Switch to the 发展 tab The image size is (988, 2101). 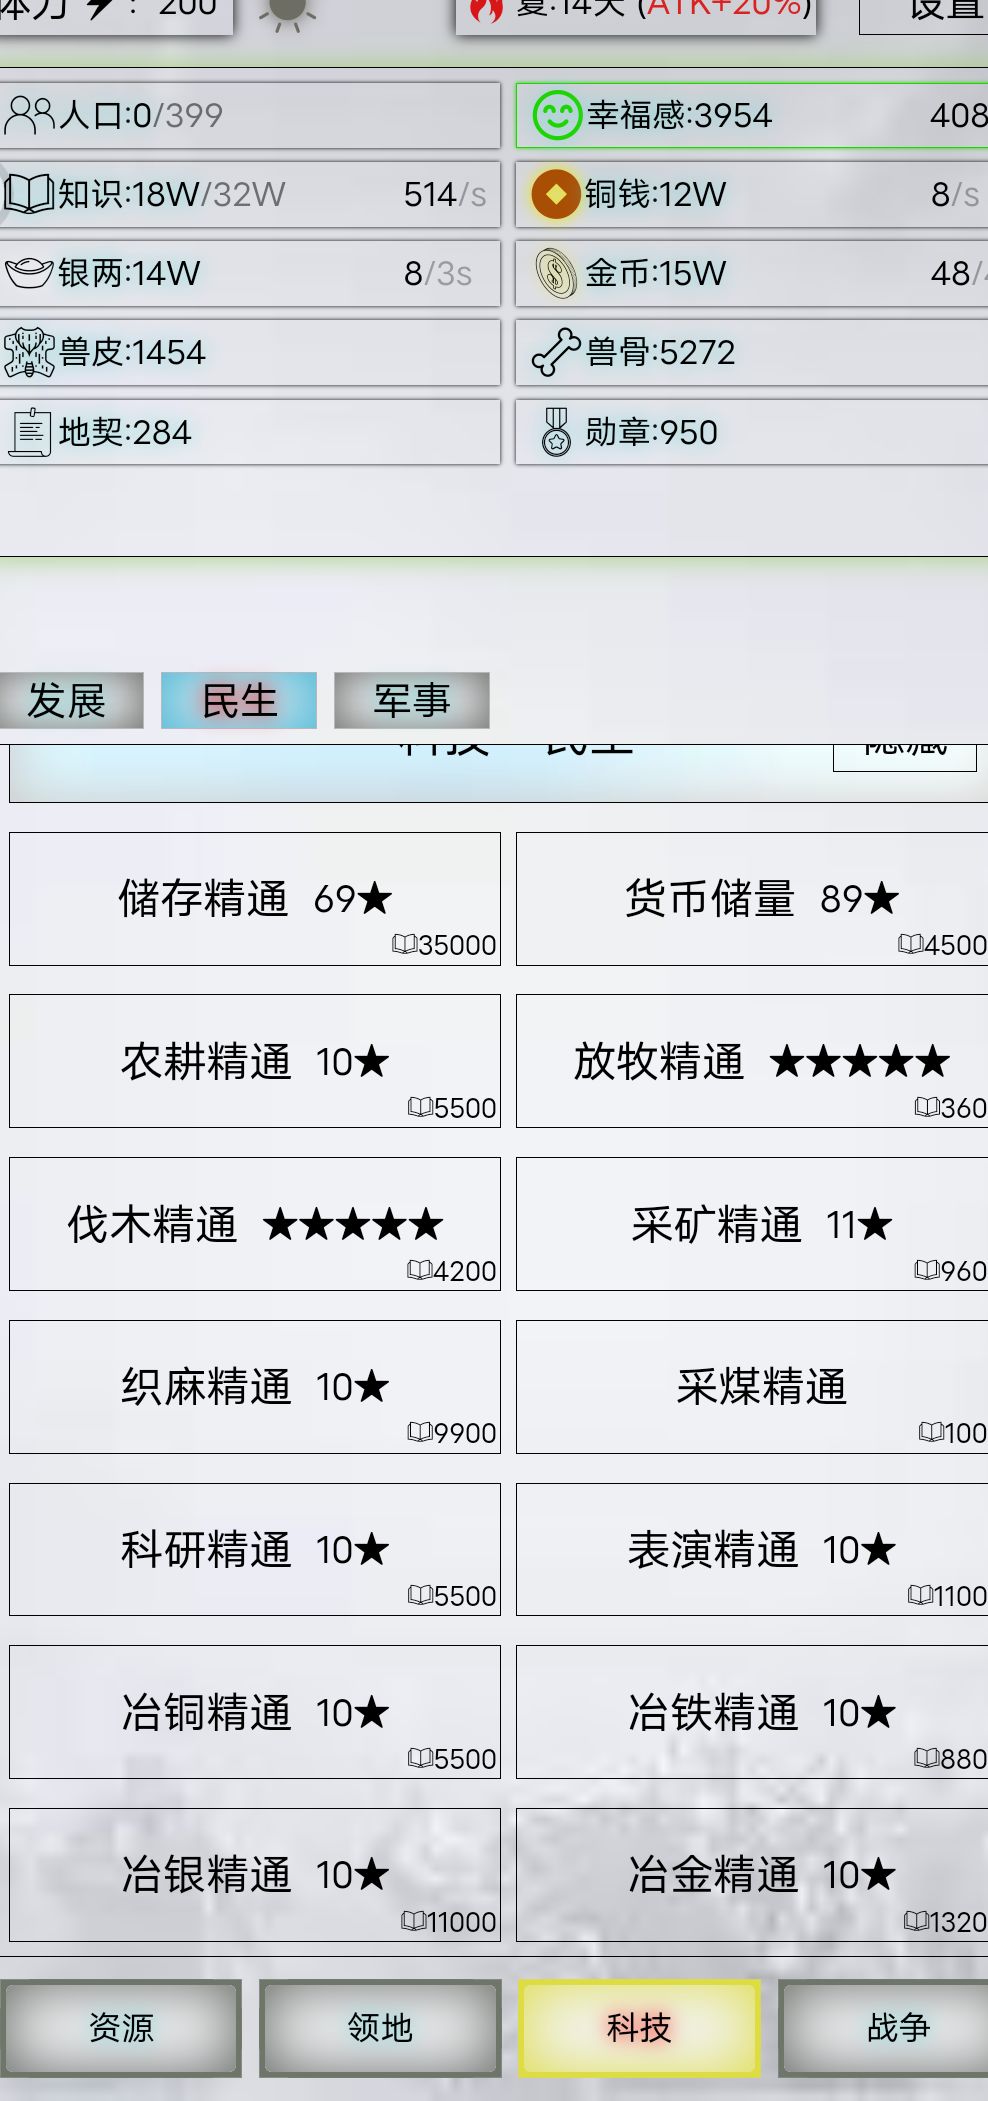(x=68, y=700)
